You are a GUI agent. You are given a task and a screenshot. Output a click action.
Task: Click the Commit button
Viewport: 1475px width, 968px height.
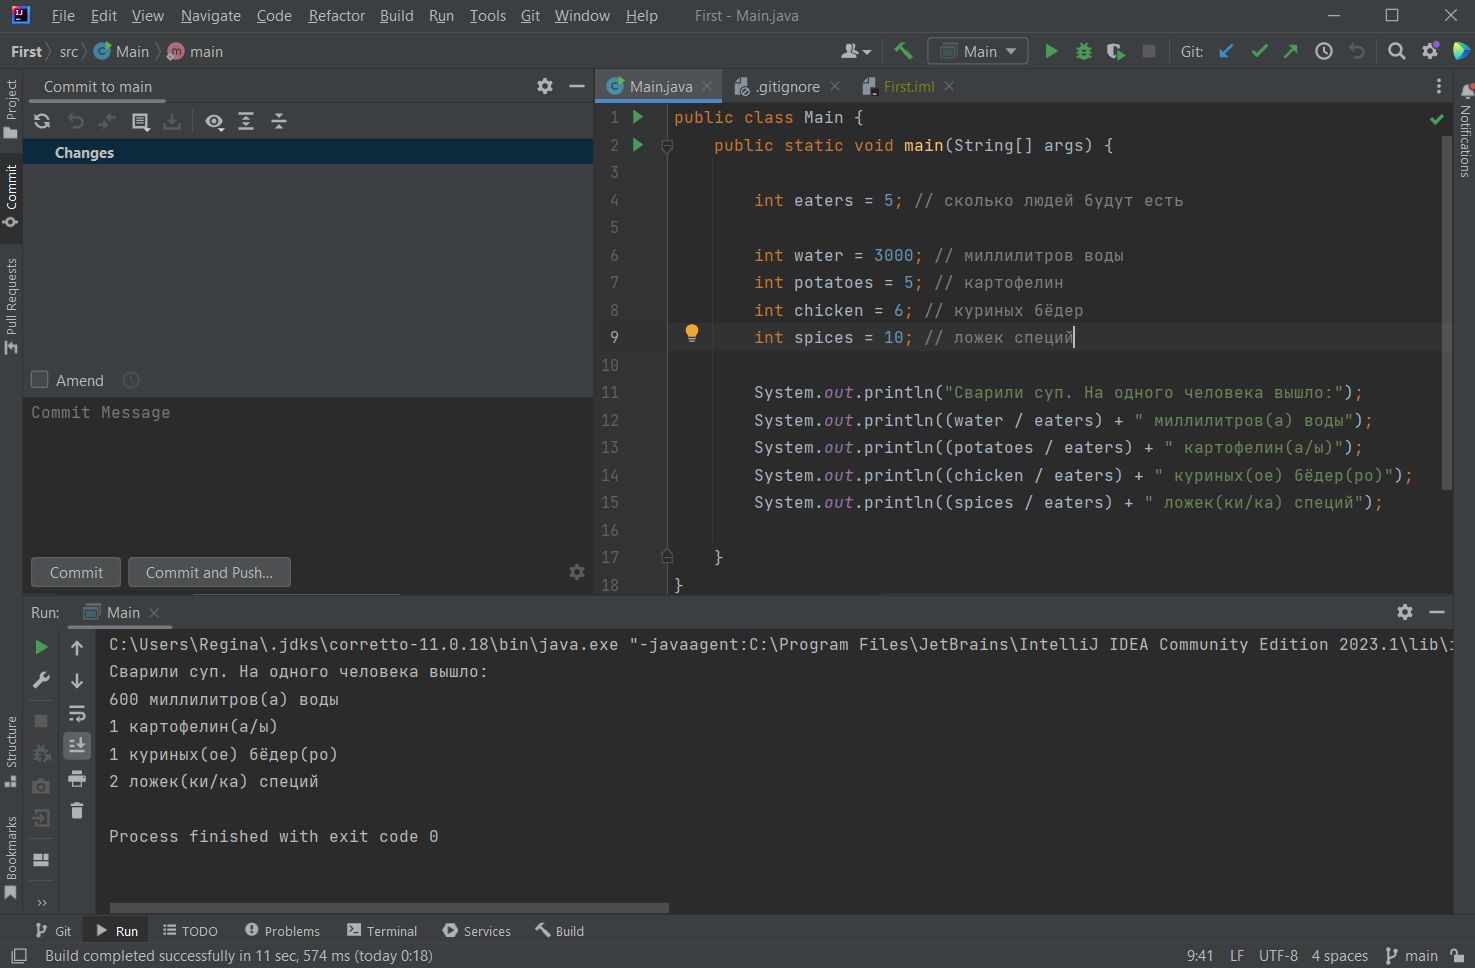75,572
